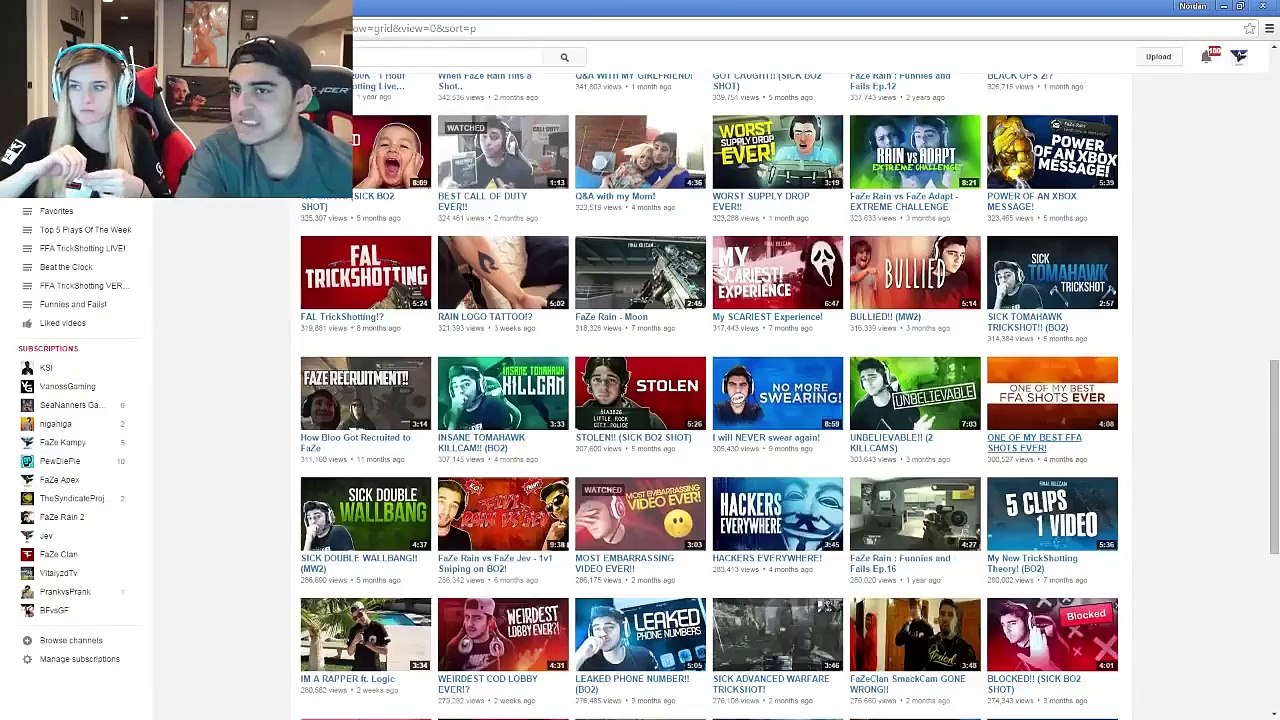Click the SeaNanners channel avatar
The height and width of the screenshot is (720, 1280).
pos(28,405)
